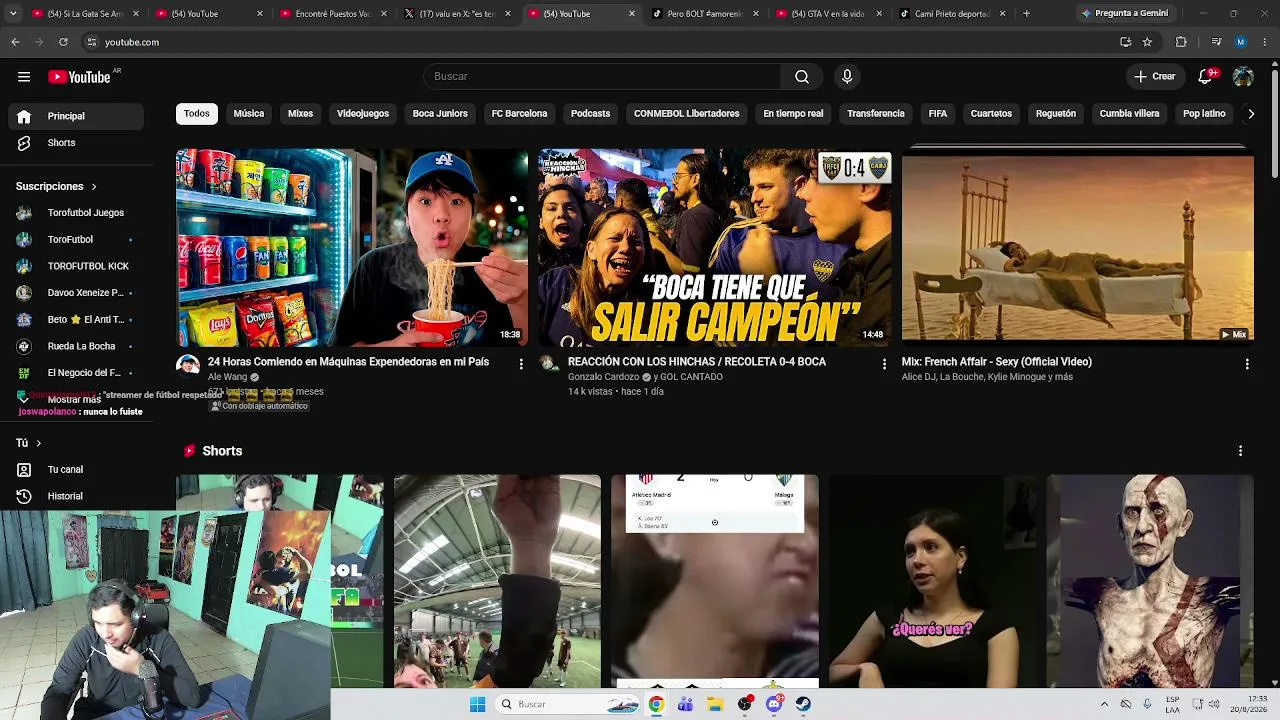Select the CONMEBOL Libertadores chip

tap(687, 114)
